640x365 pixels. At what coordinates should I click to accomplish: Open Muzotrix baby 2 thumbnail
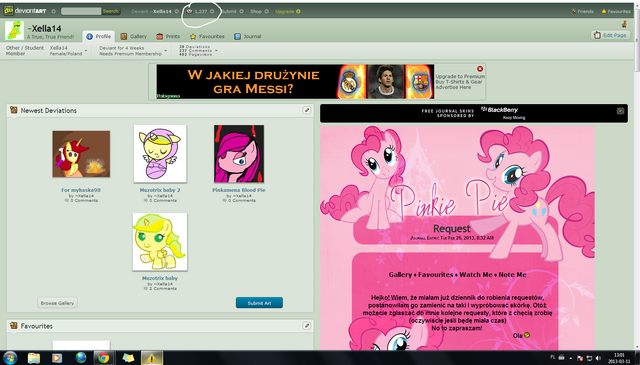coord(160,154)
